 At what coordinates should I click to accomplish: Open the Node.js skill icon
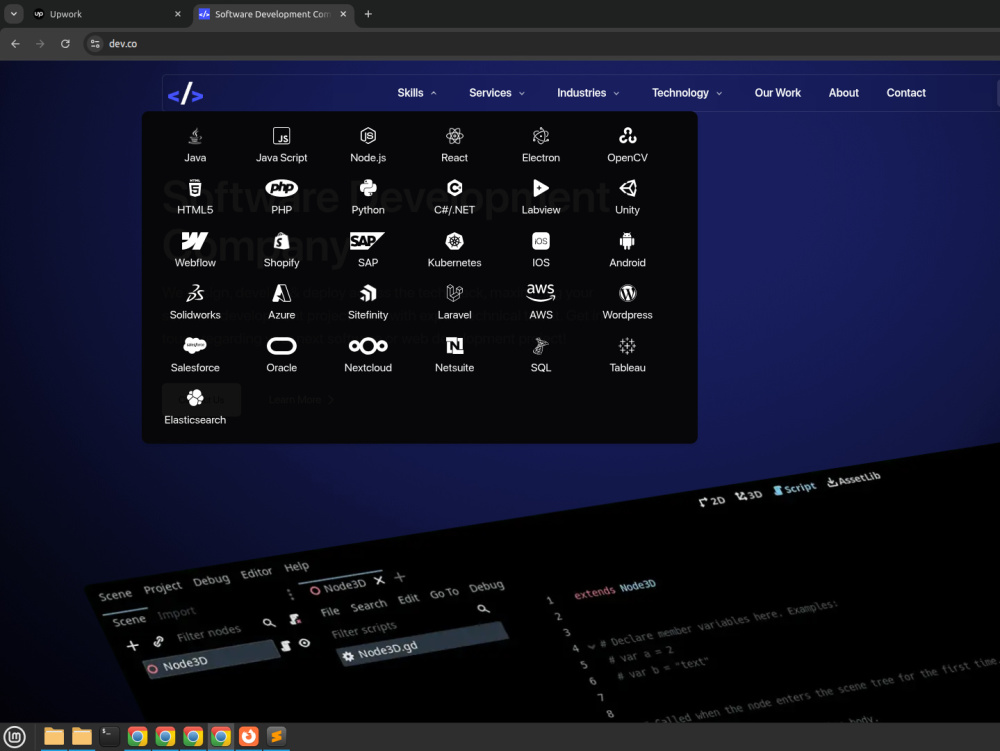[368, 135]
